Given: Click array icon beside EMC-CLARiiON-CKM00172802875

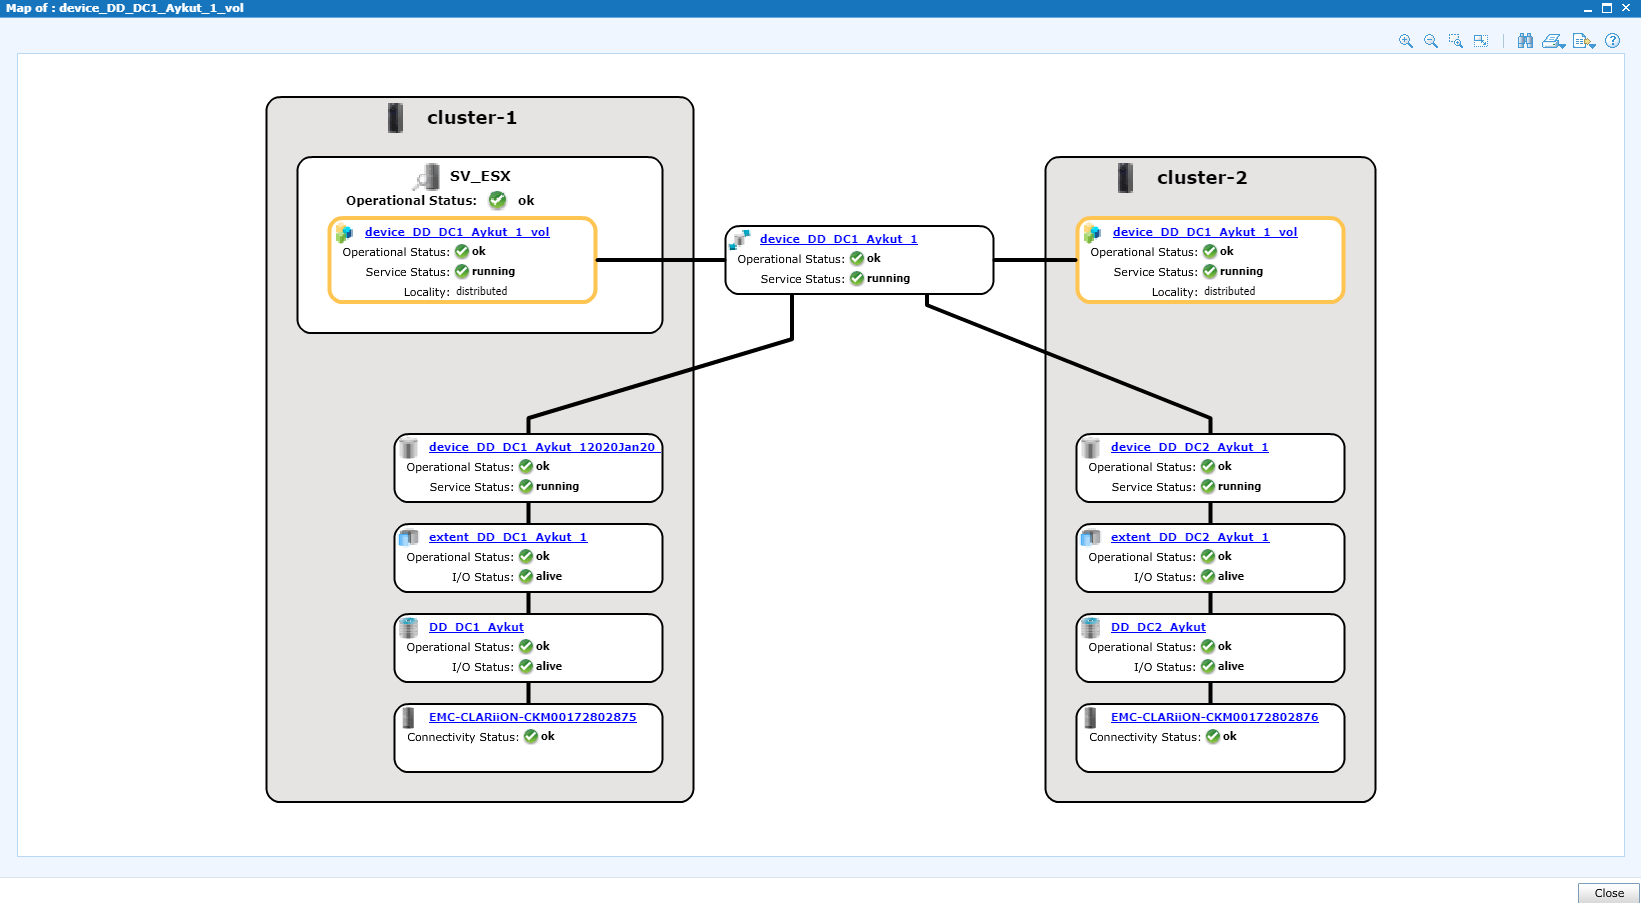Looking at the screenshot, I should (408, 718).
